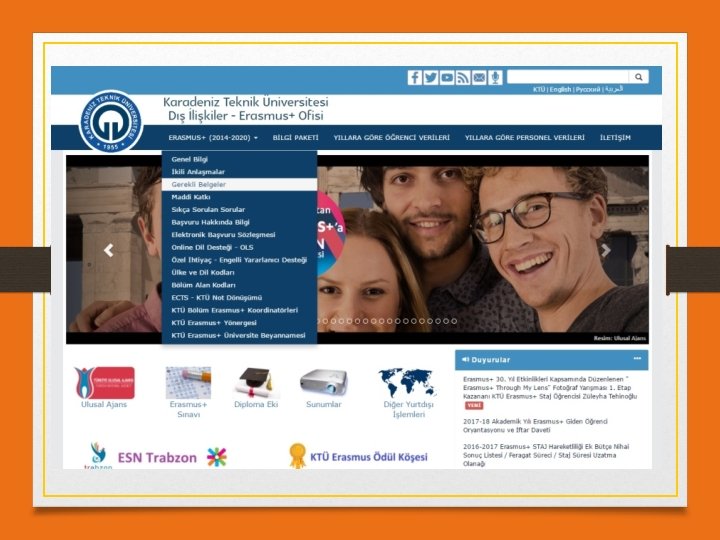Click the Karadeniz Teknik Üniversitesi logo
This screenshot has width=720, height=540.
111,122
